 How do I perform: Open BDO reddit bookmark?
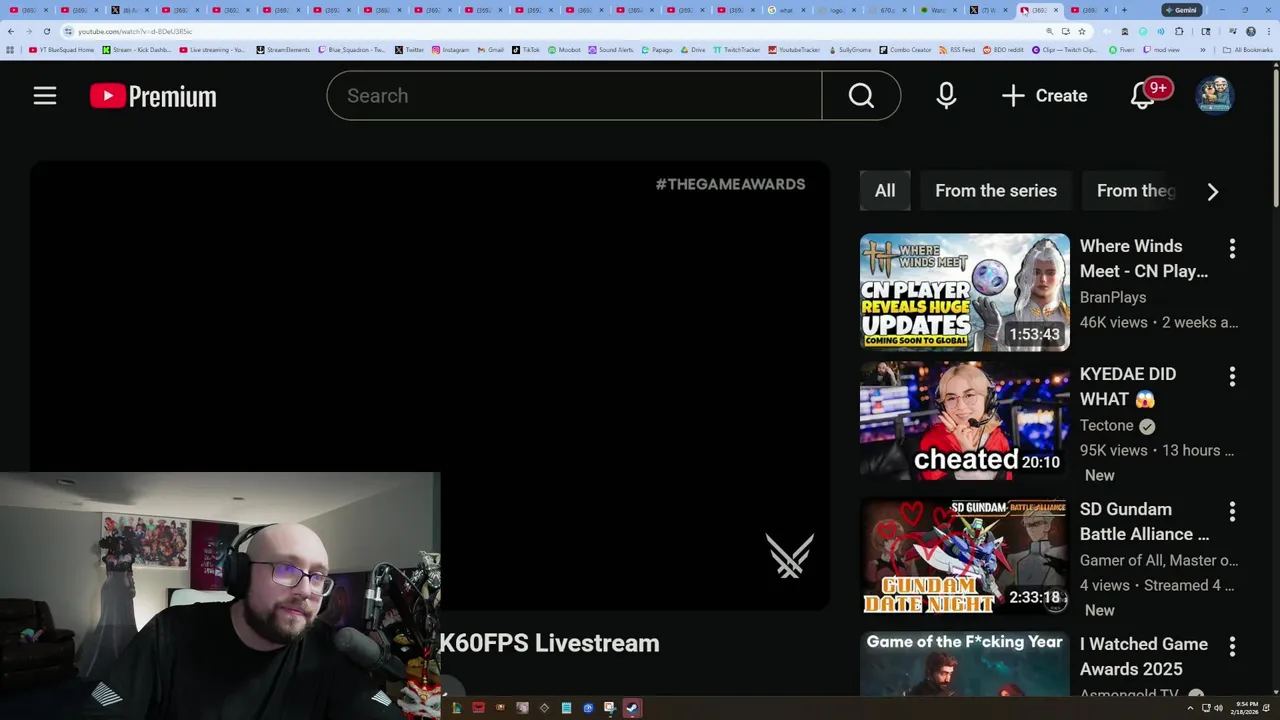pyautogui.click(x=1002, y=50)
